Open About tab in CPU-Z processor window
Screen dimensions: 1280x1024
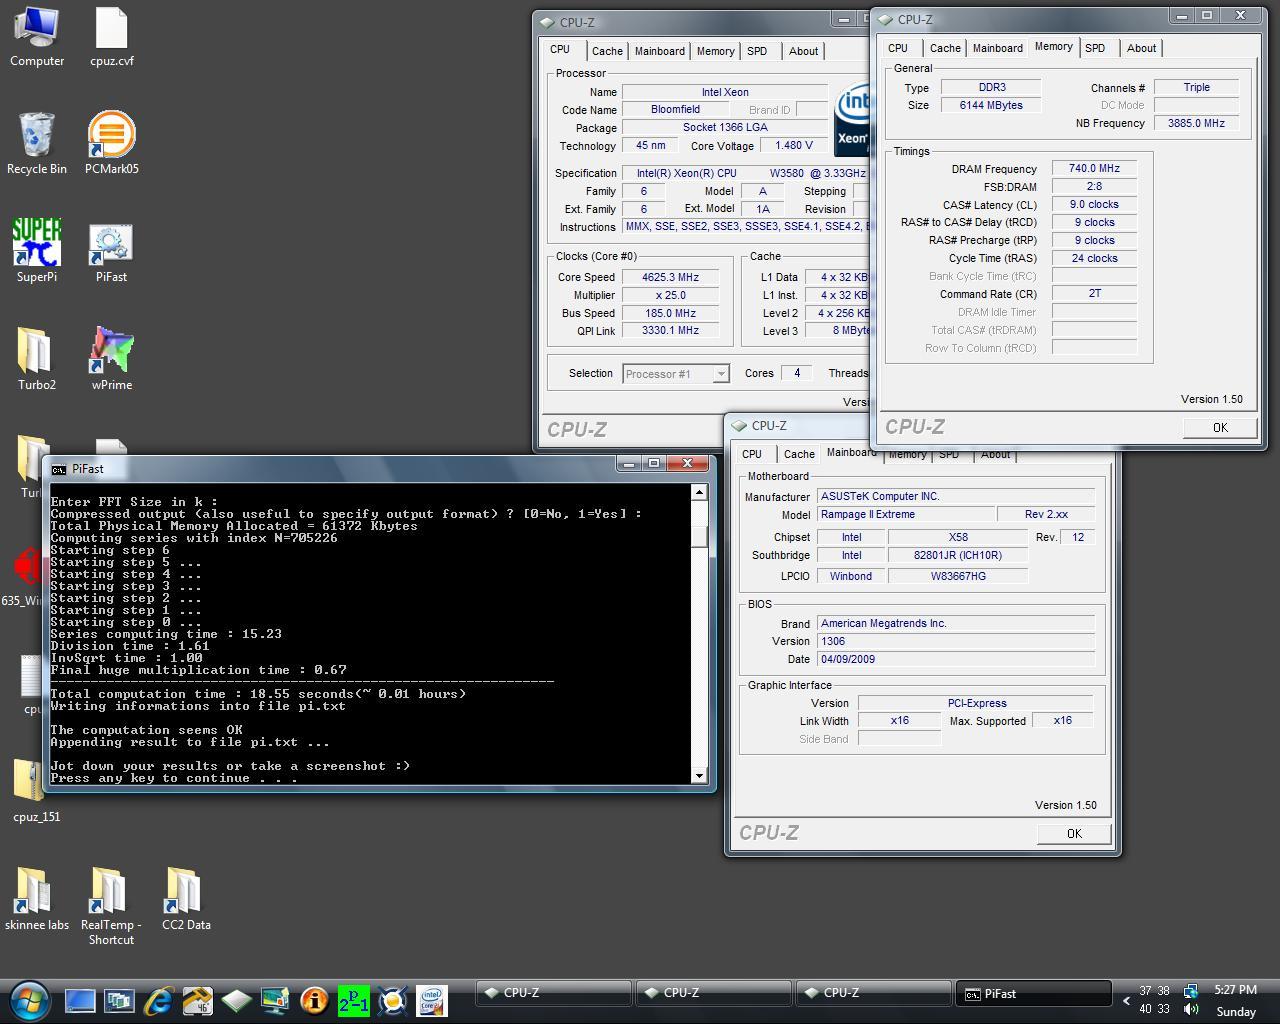[x=803, y=51]
